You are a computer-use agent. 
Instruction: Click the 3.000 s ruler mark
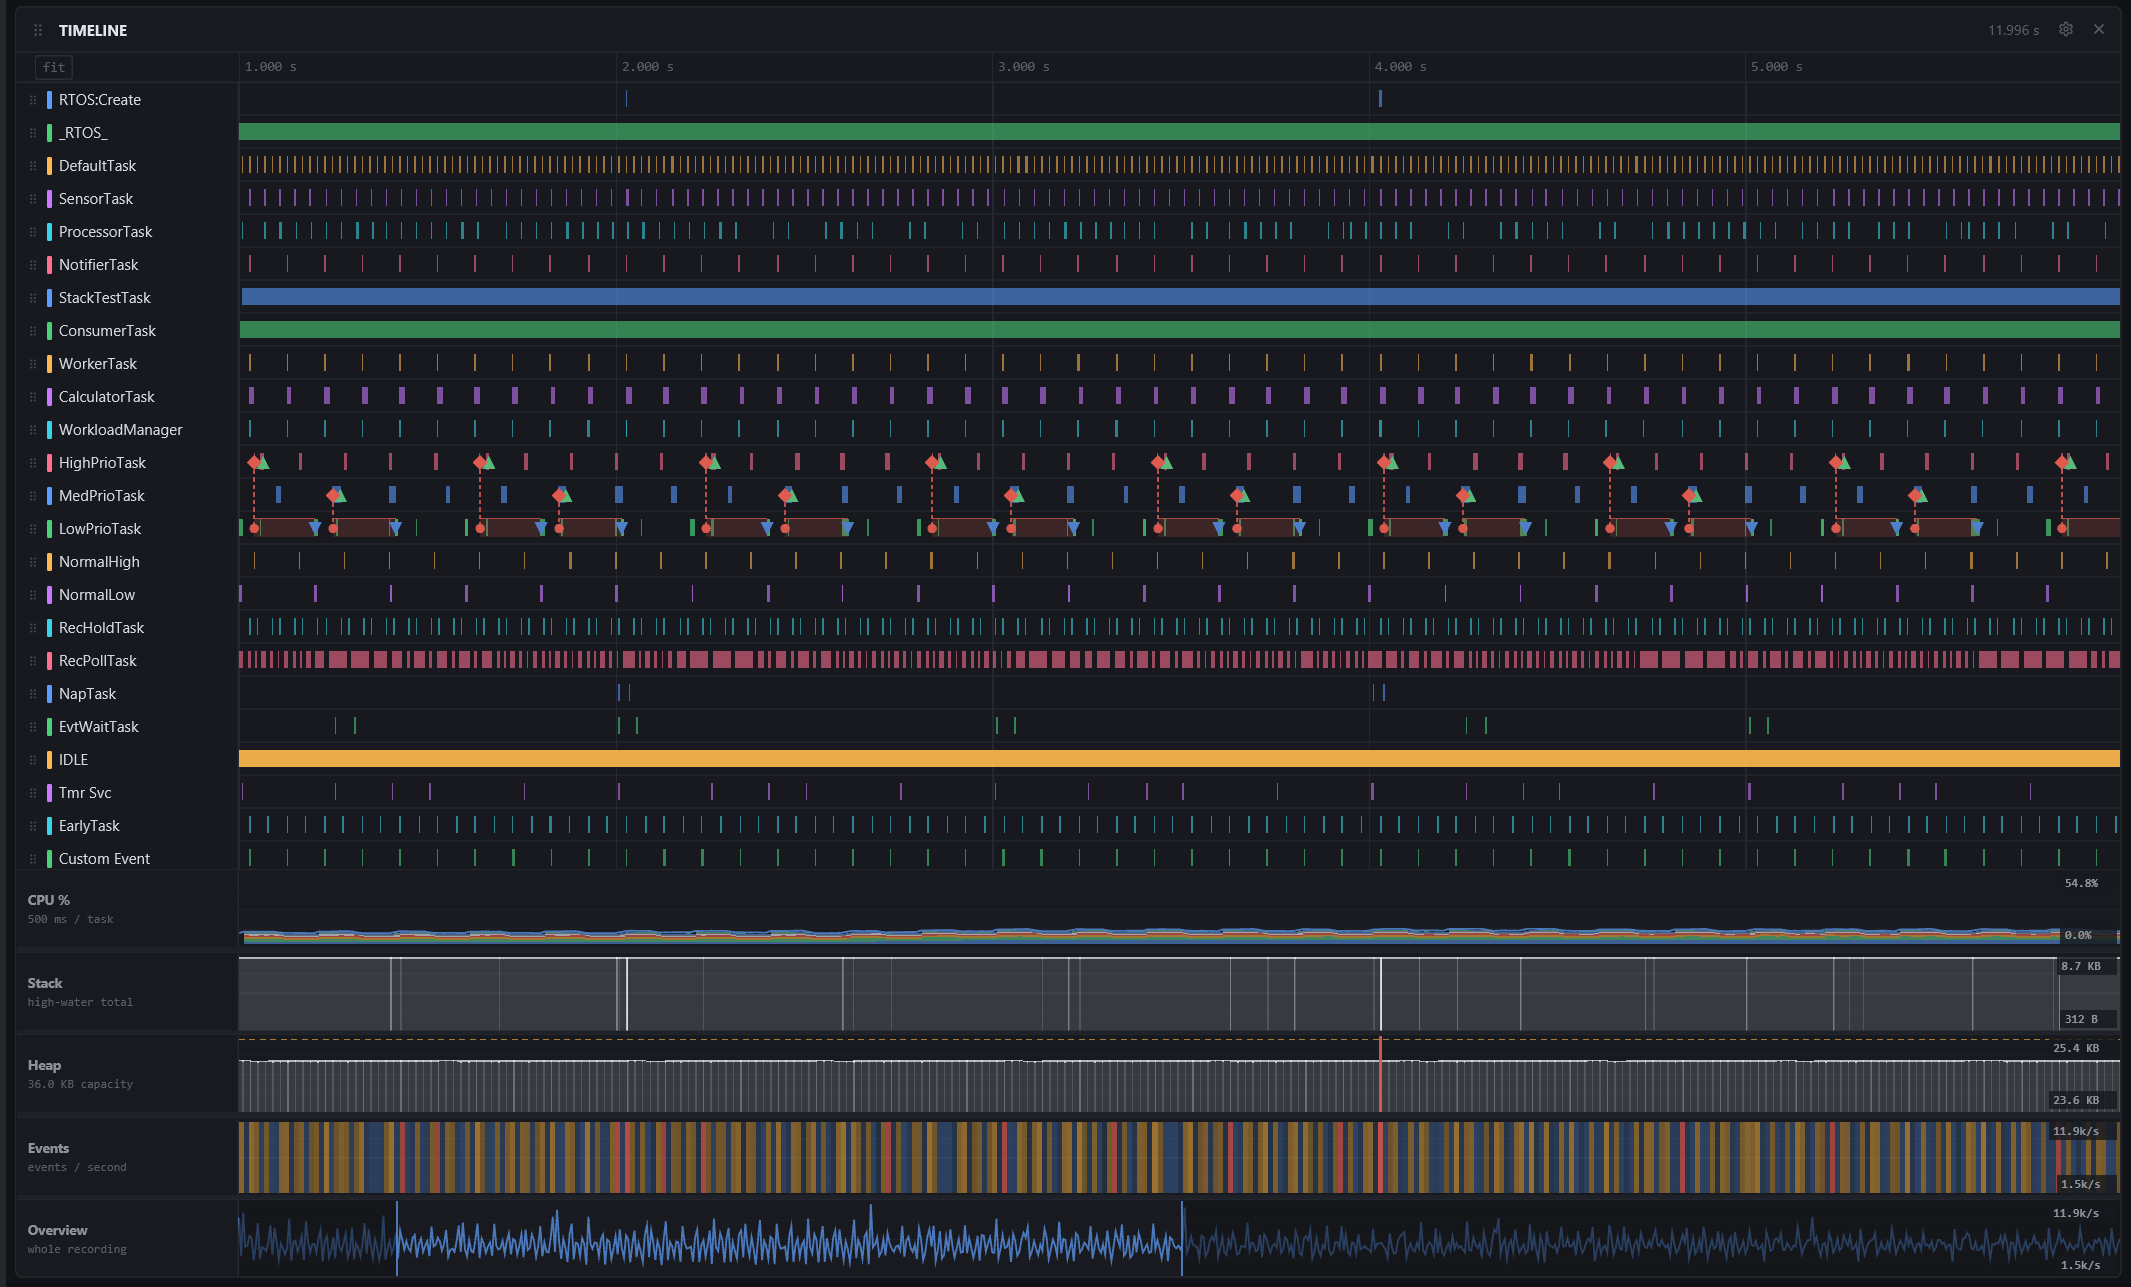1024,67
